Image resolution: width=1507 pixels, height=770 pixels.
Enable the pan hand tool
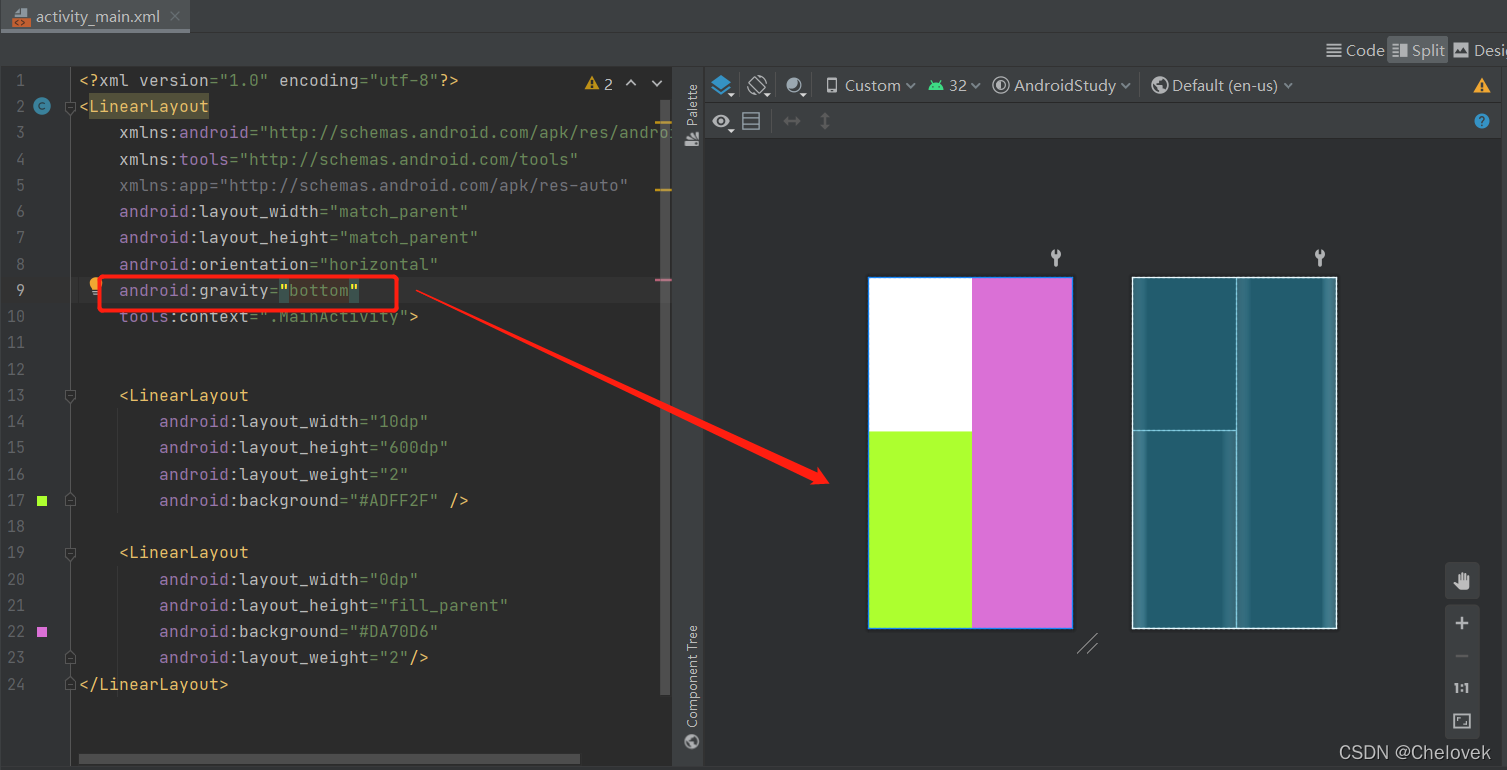coord(1461,581)
